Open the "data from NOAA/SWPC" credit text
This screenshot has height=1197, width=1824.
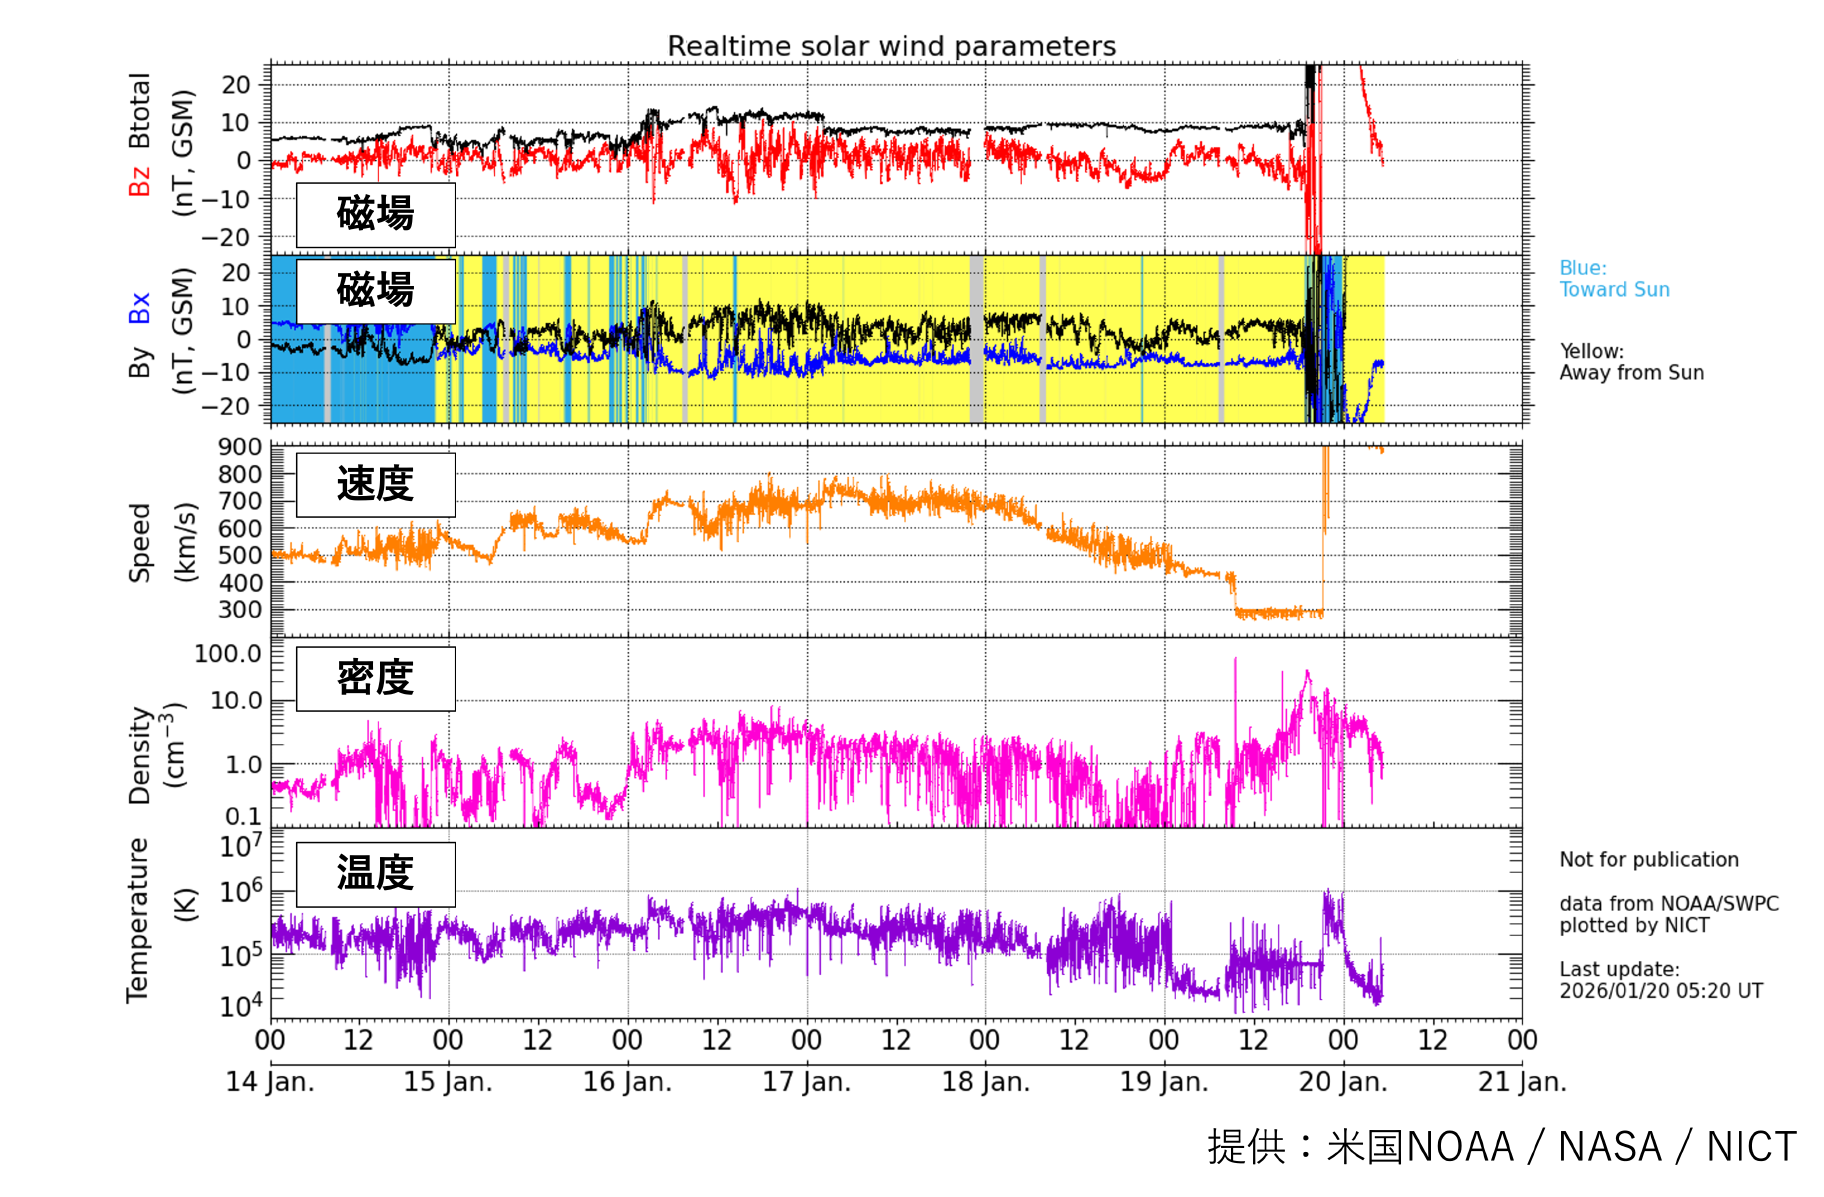coord(1668,904)
